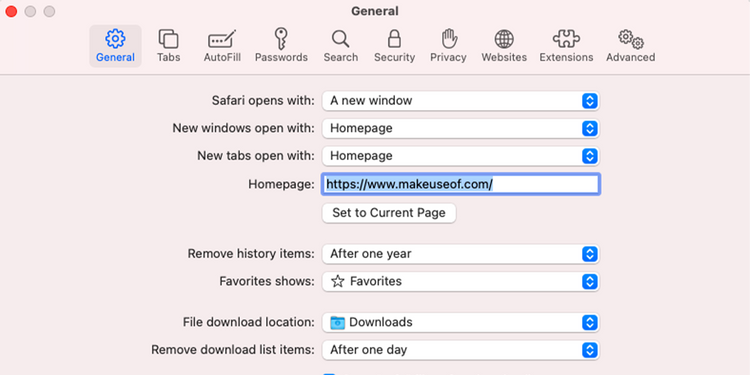This screenshot has height=375, width=750.
Task: Open the Extensions puzzle pane
Action: (x=566, y=46)
